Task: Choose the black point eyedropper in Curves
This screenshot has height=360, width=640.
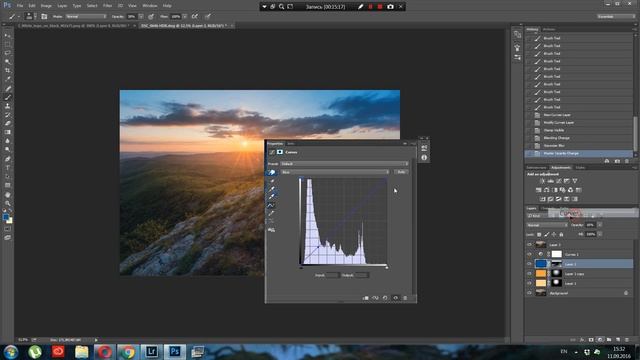Action: pyautogui.click(x=271, y=181)
